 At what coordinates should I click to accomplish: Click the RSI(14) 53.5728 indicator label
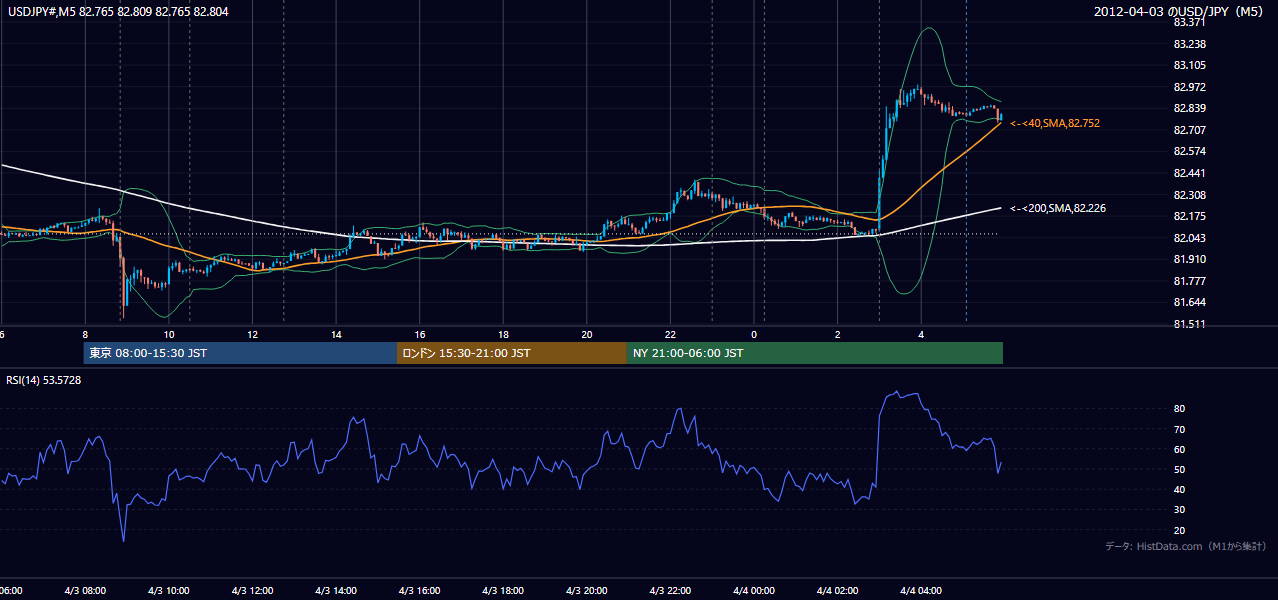coord(44,380)
